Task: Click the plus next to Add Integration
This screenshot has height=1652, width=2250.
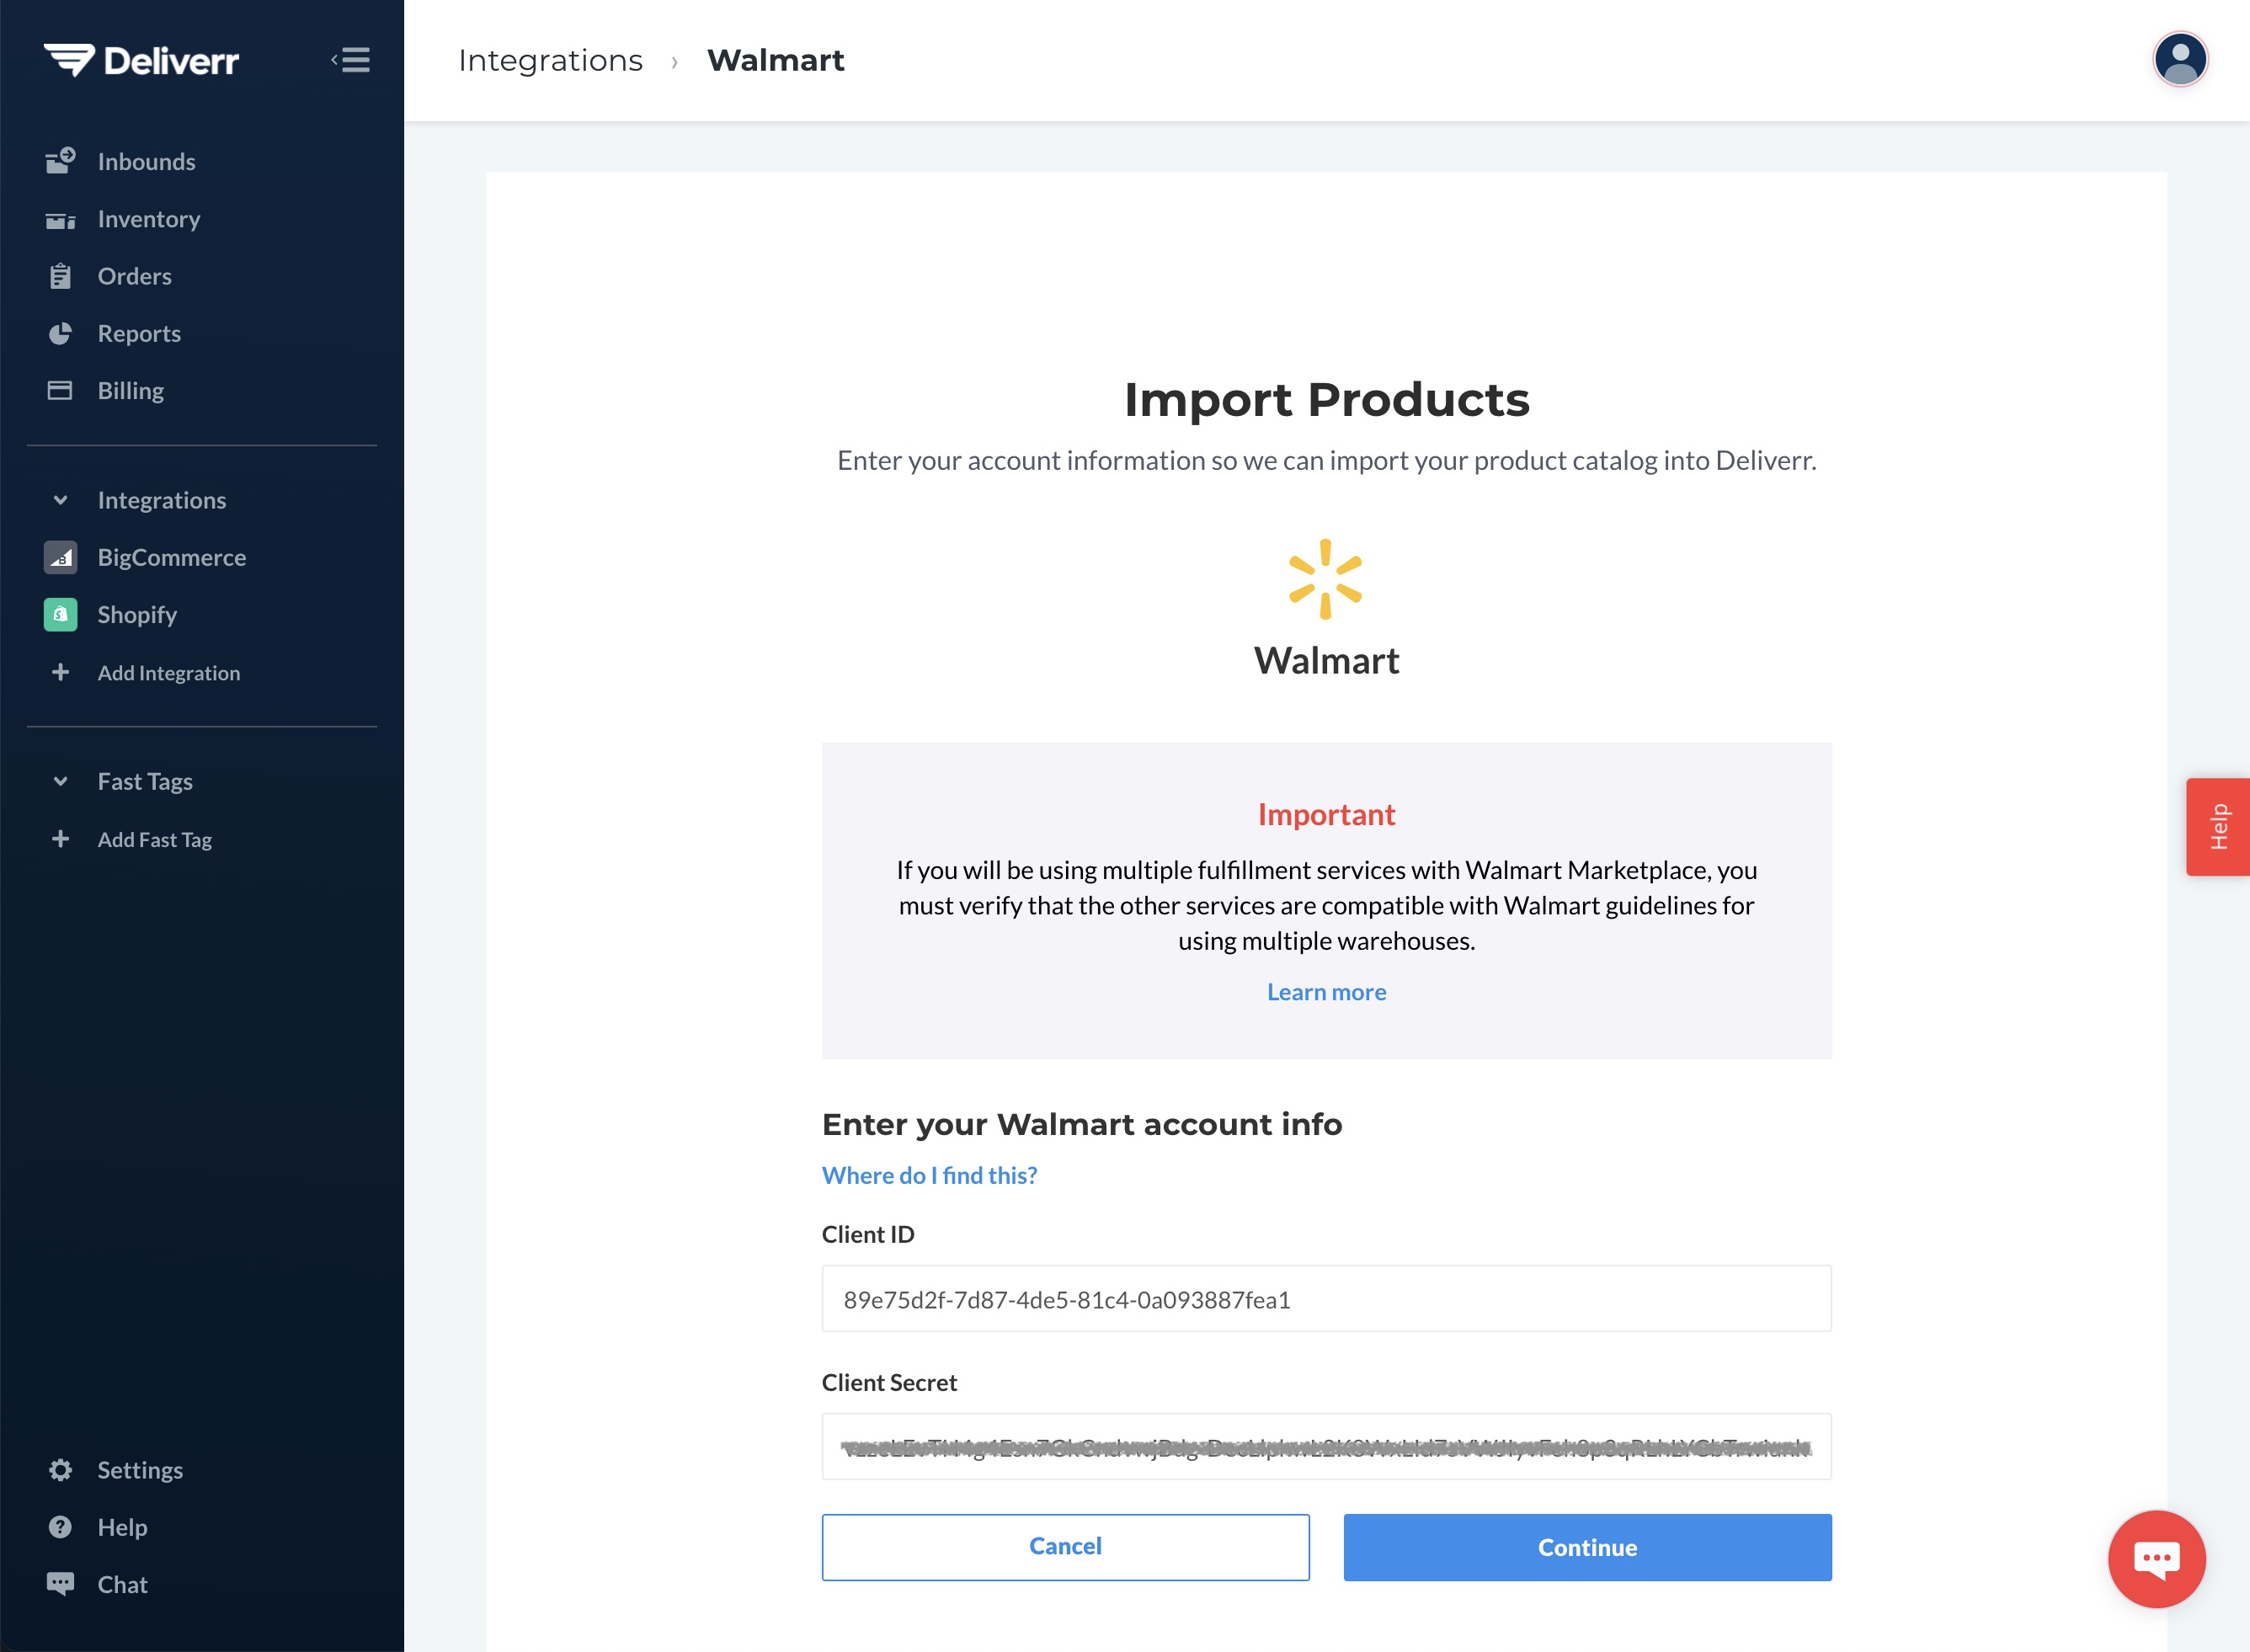Action: click(x=60, y=672)
